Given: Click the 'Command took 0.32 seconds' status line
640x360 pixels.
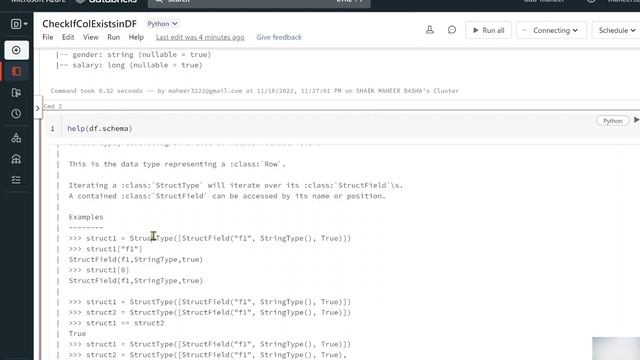Looking at the screenshot, I should [255, 91].
